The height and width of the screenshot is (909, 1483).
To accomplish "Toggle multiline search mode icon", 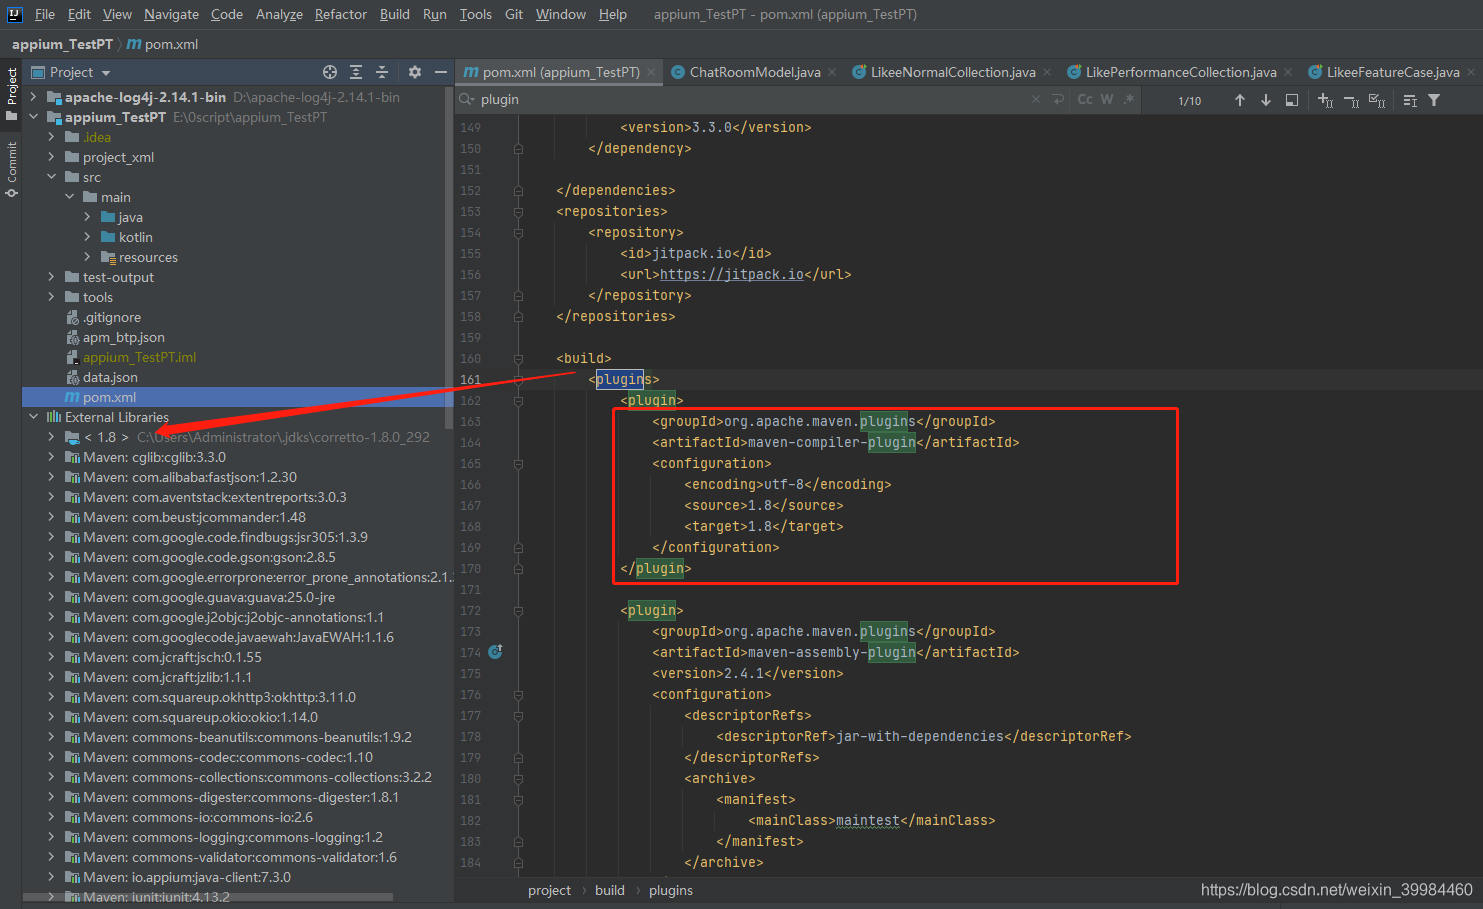I will click(1410, 100).
